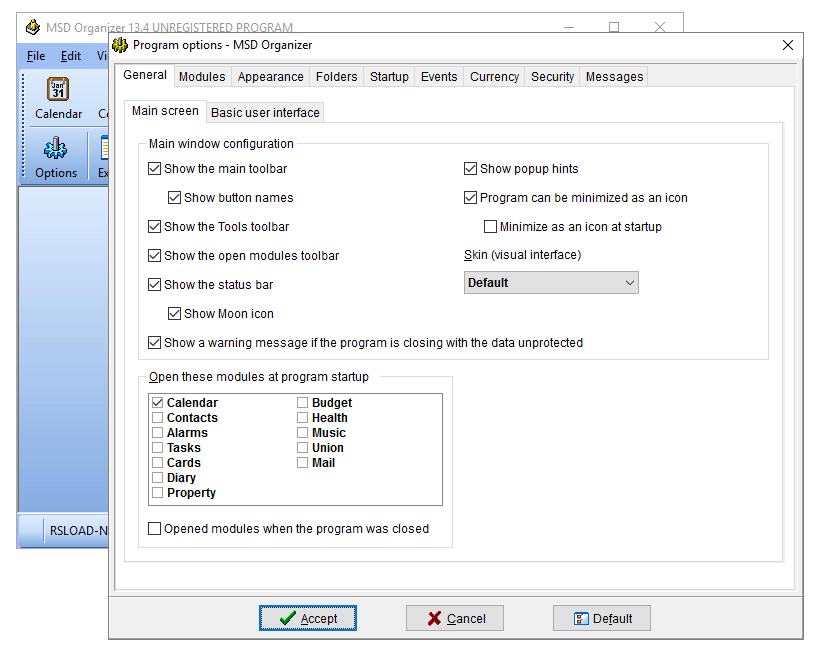Click the Open these modules at program startup label
831x660 pixels.
click(259, 377)
